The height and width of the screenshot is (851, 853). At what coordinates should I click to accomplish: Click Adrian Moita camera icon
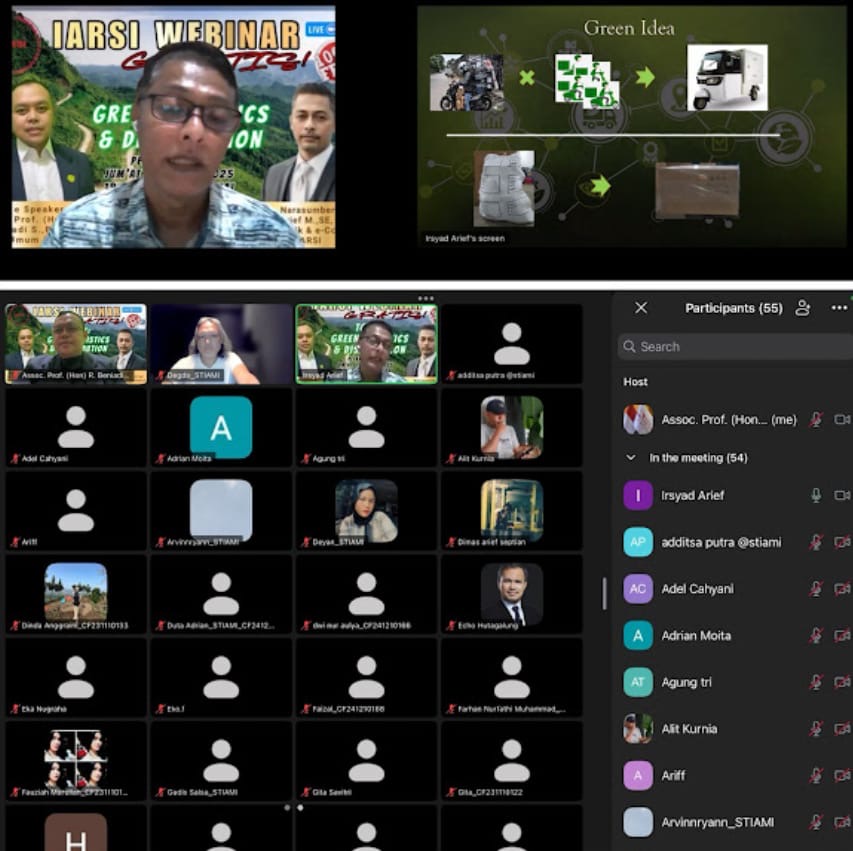[x=842, y=636]
